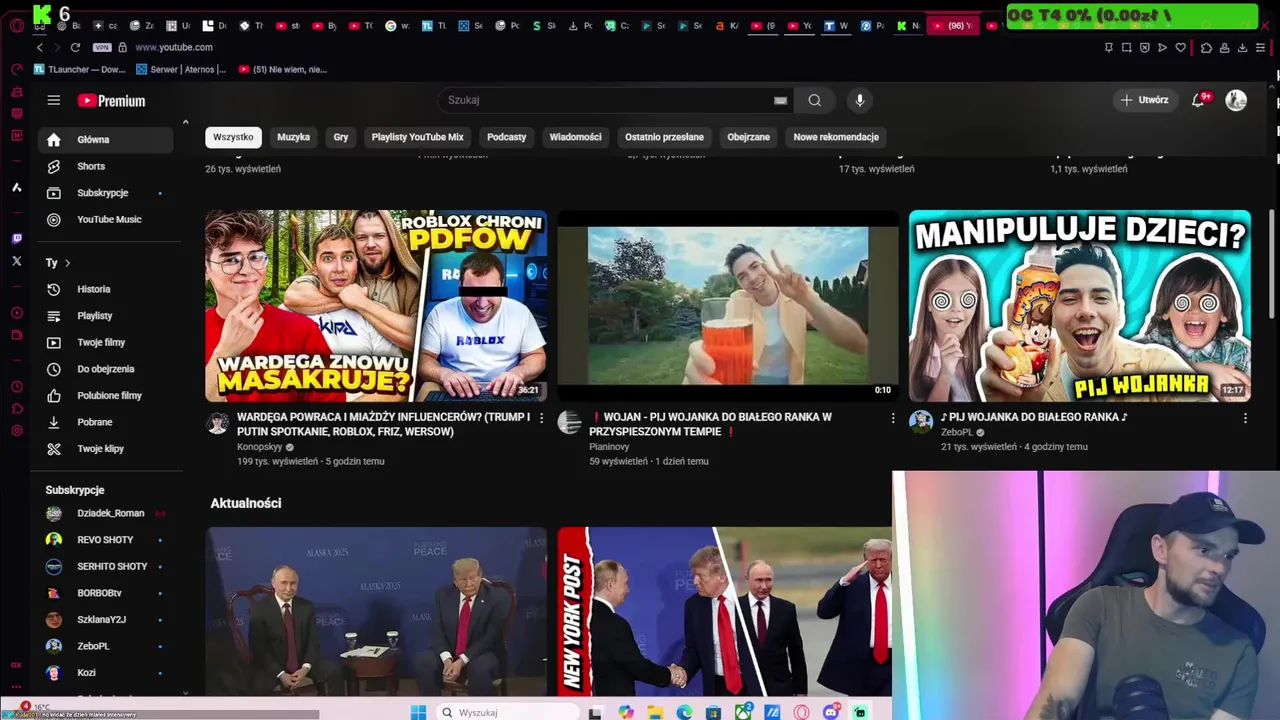Go to Główna in the sidebar
The width and height of the screenshot is (1280, 720).
pos(105,140)
